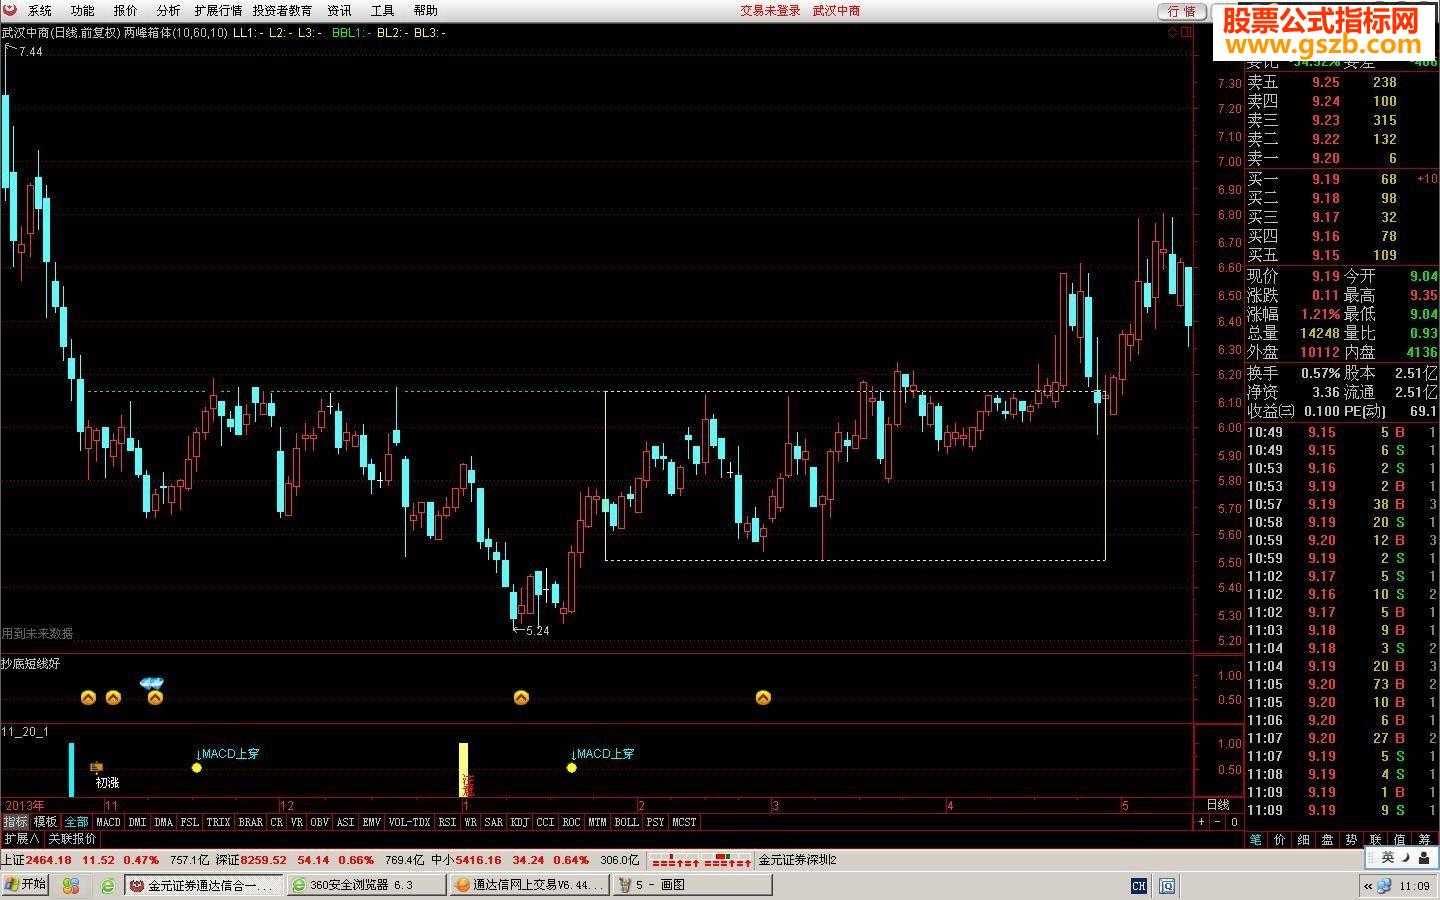This screenshot has width=1440, height=900.
Task: Switch to 360安全浏览器 taskbar window
Action: click(x=365, y=885)
